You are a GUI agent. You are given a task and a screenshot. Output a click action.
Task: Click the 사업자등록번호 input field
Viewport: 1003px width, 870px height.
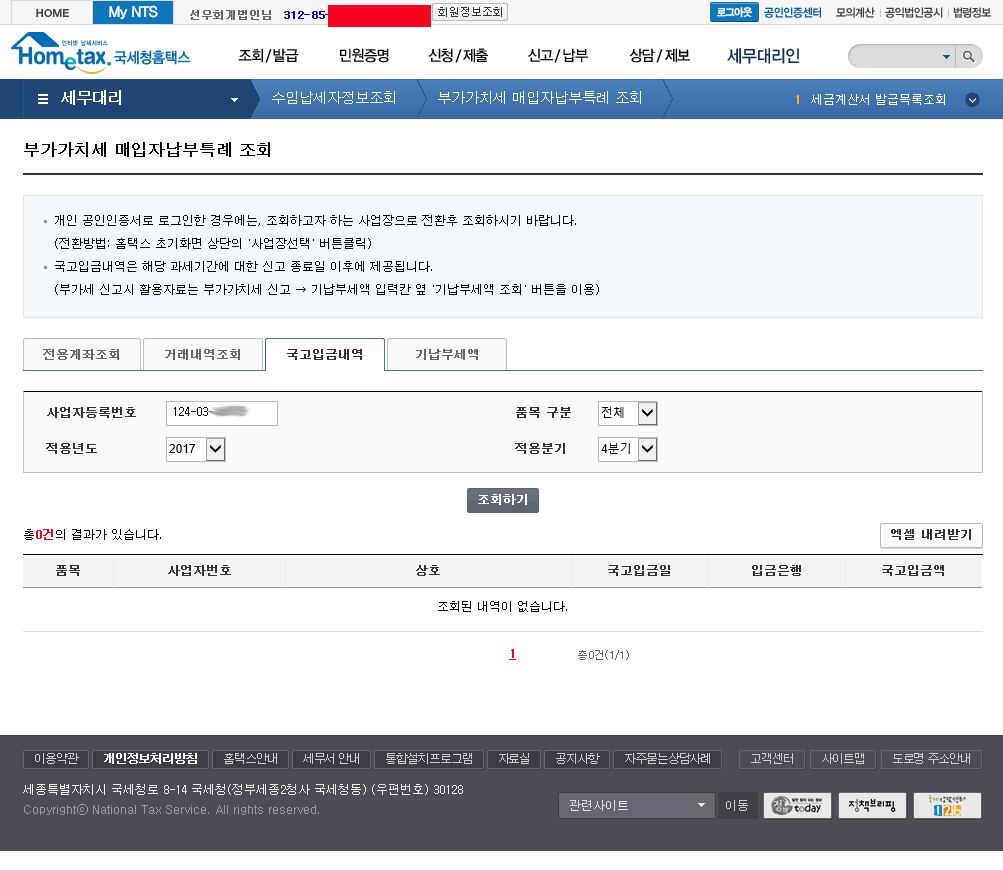[222, 413]
